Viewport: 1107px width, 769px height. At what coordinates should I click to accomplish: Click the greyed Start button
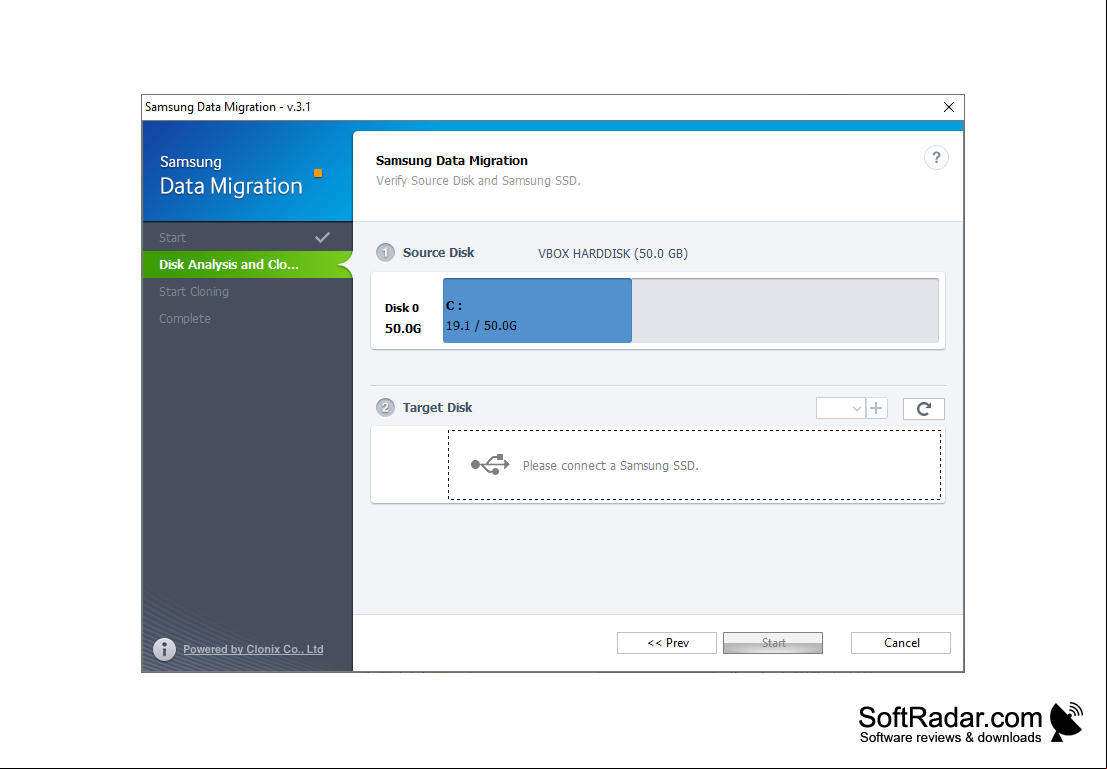pyautogui.click(x=773, y=643)
